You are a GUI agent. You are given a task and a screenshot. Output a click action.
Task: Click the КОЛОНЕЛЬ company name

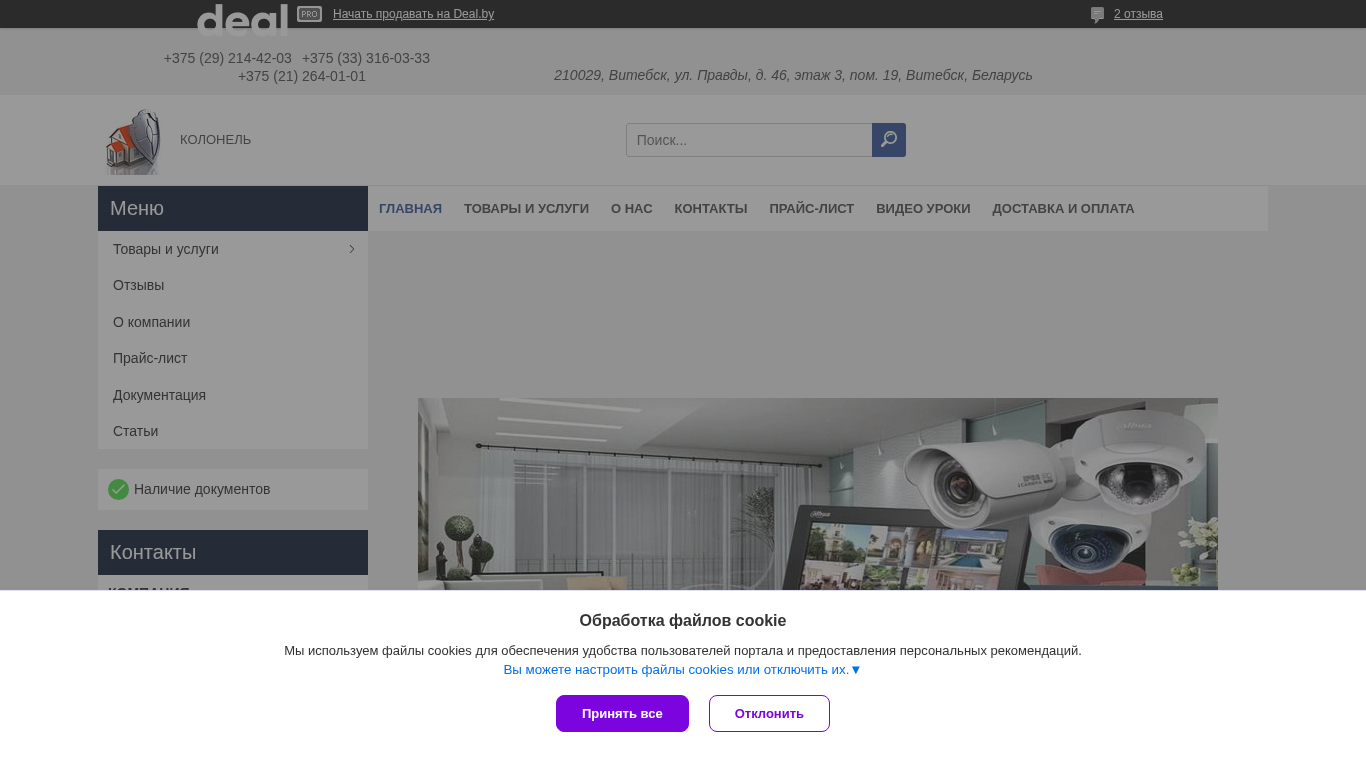click(216, 140)
